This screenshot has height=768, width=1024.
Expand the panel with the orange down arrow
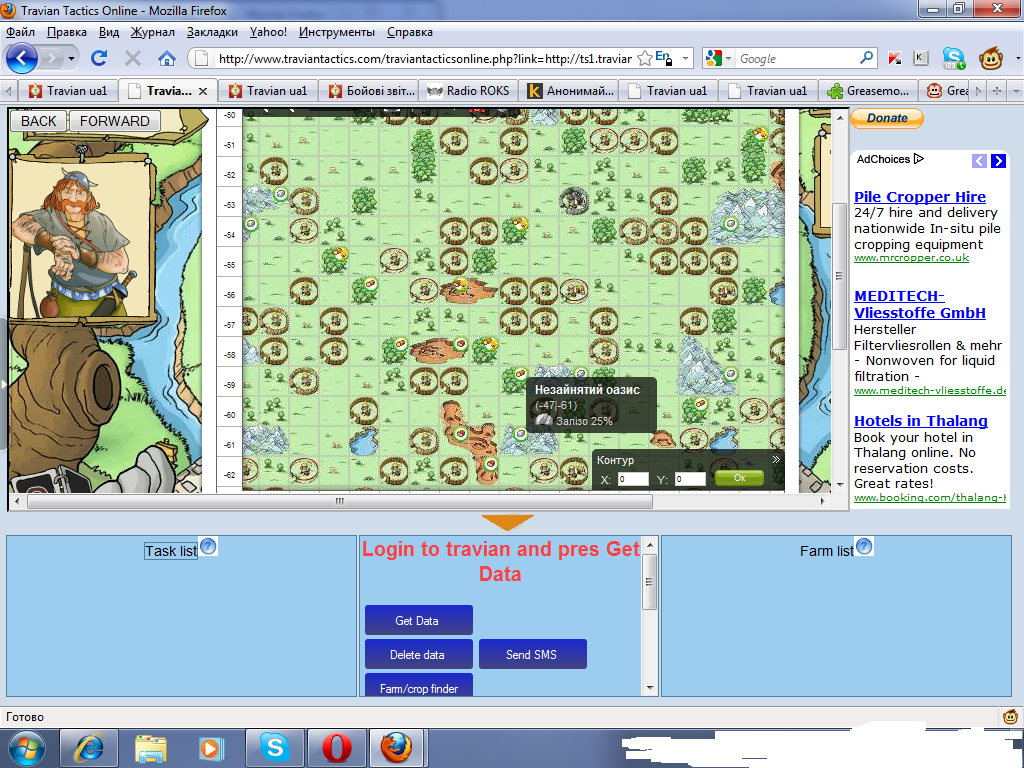tap(507, 522)
